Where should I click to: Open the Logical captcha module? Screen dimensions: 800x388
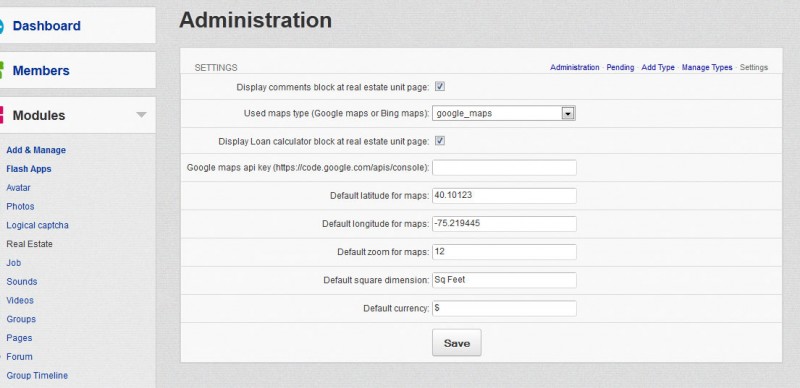(37, 225)
